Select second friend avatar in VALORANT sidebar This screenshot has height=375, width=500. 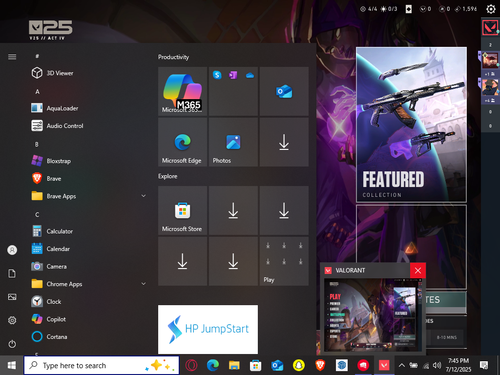[490, 87]
